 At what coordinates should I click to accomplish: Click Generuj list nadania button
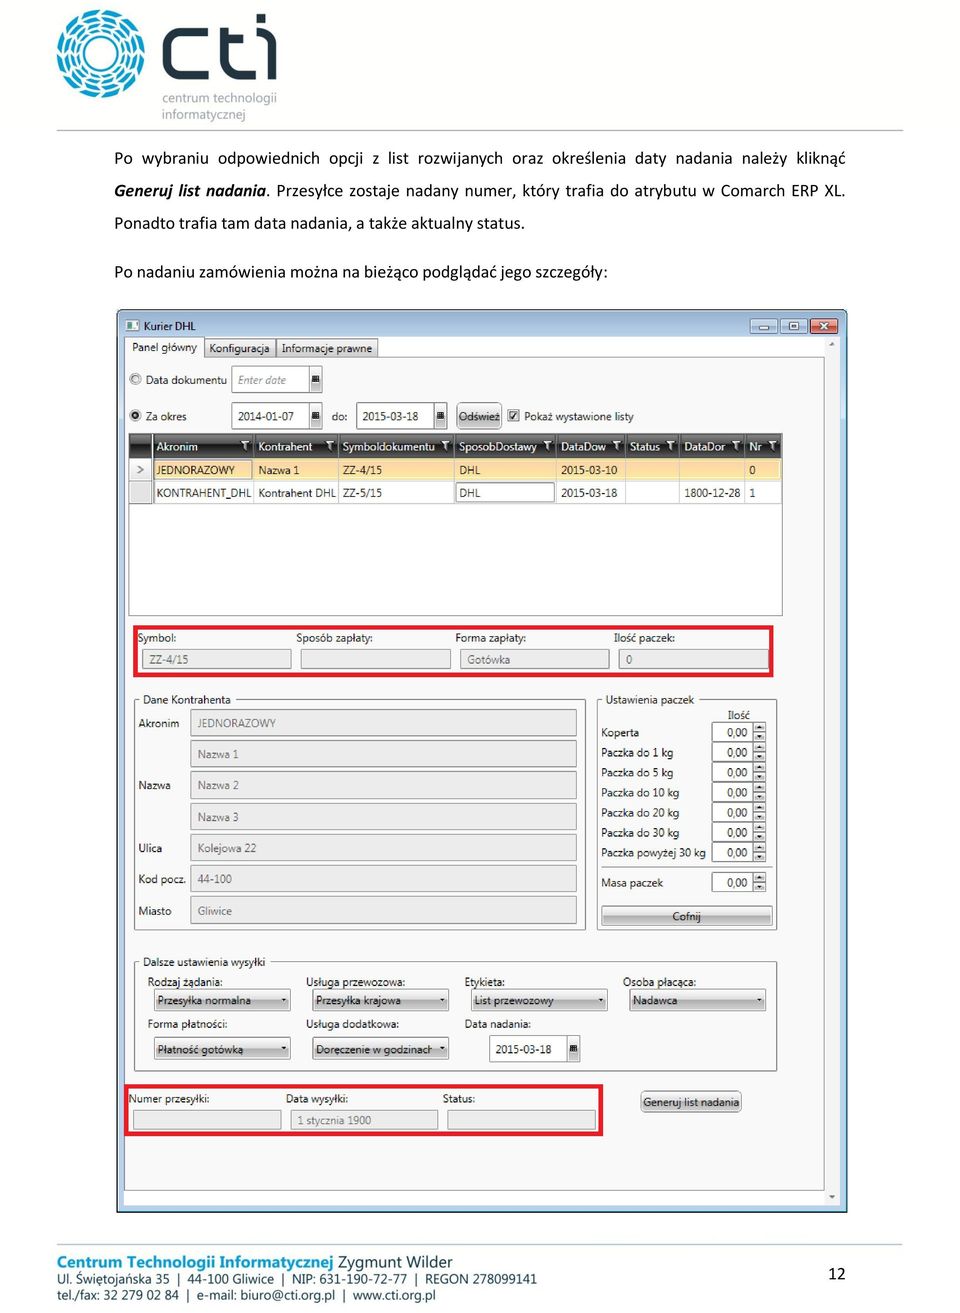pyautogui.click(x=691, y=1102)
